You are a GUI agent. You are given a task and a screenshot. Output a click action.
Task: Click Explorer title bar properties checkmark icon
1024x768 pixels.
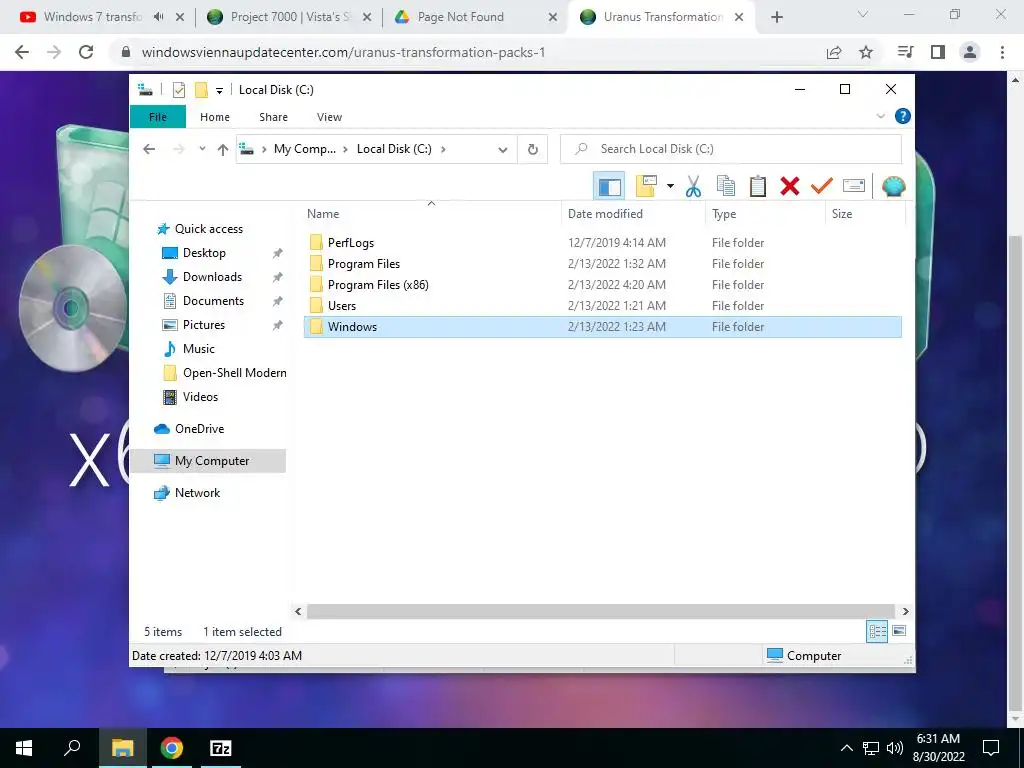point(178,90)
